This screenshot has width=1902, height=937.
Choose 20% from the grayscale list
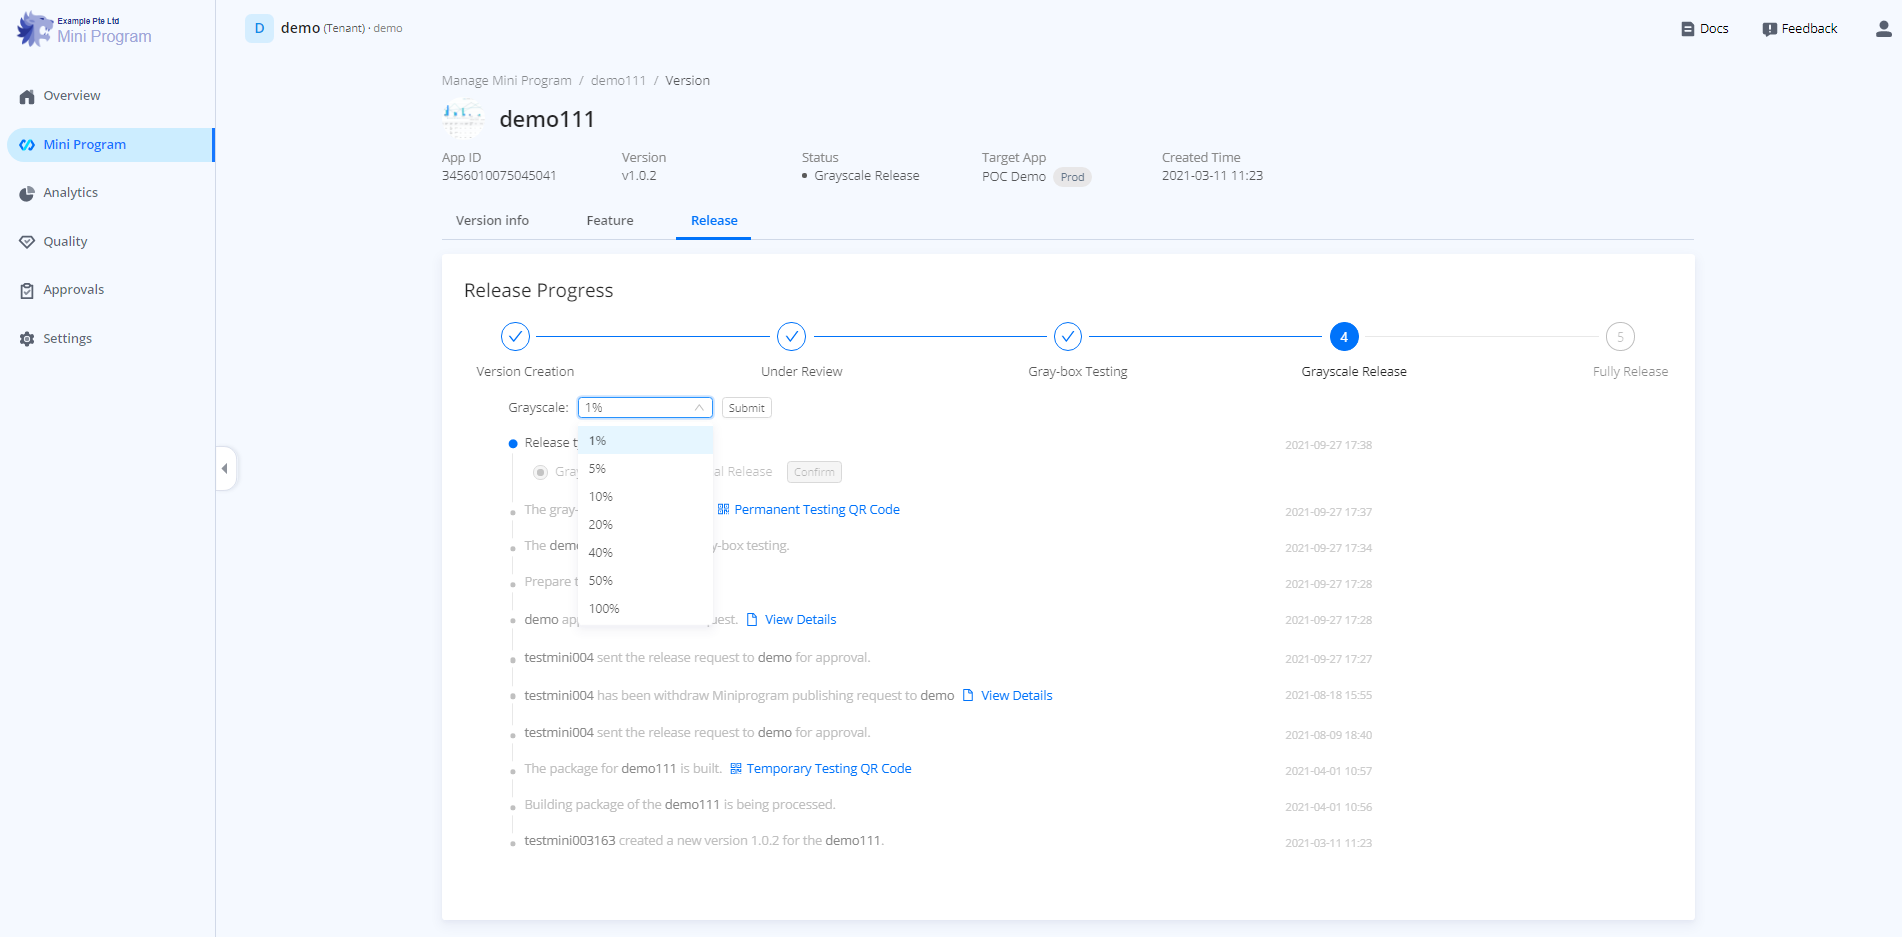coord(601,525)
